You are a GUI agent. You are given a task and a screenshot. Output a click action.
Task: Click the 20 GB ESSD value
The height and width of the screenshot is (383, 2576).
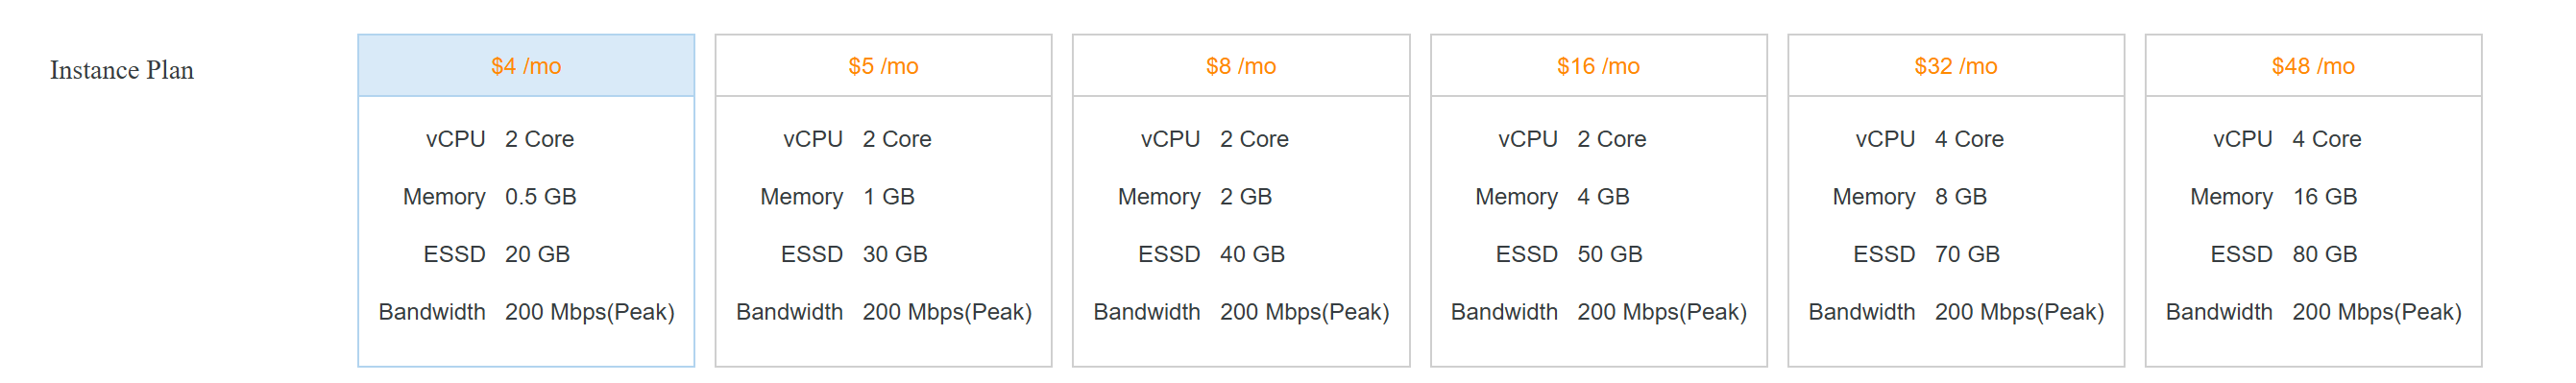537,254
